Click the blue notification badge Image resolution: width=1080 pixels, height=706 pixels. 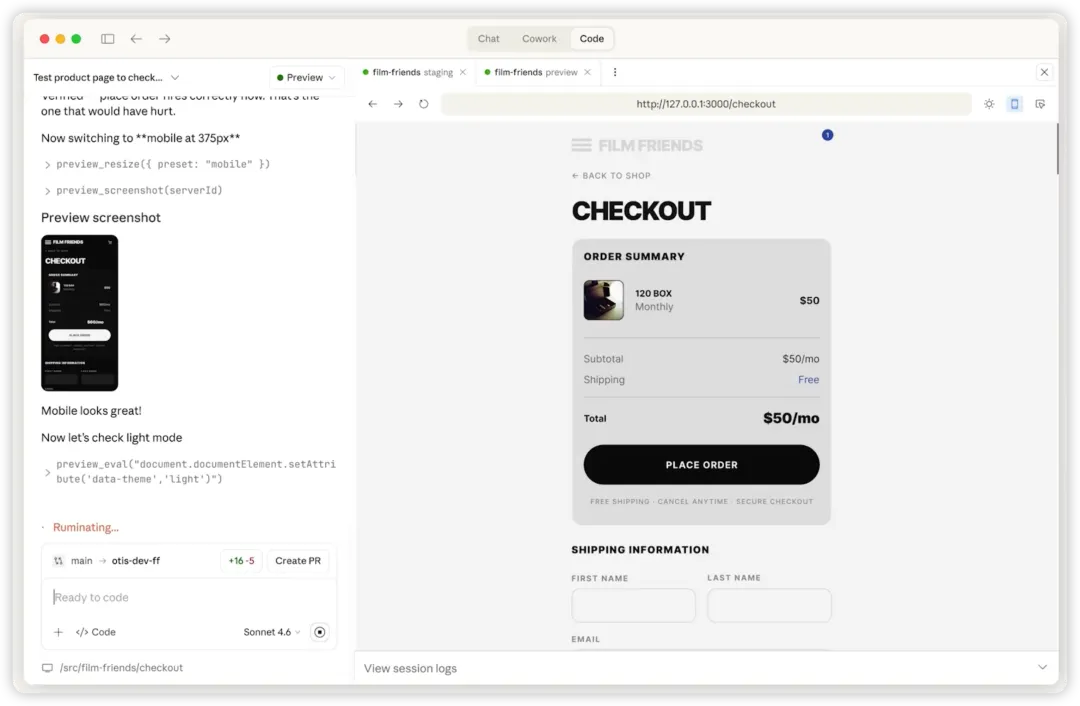[x=827, y=135]
